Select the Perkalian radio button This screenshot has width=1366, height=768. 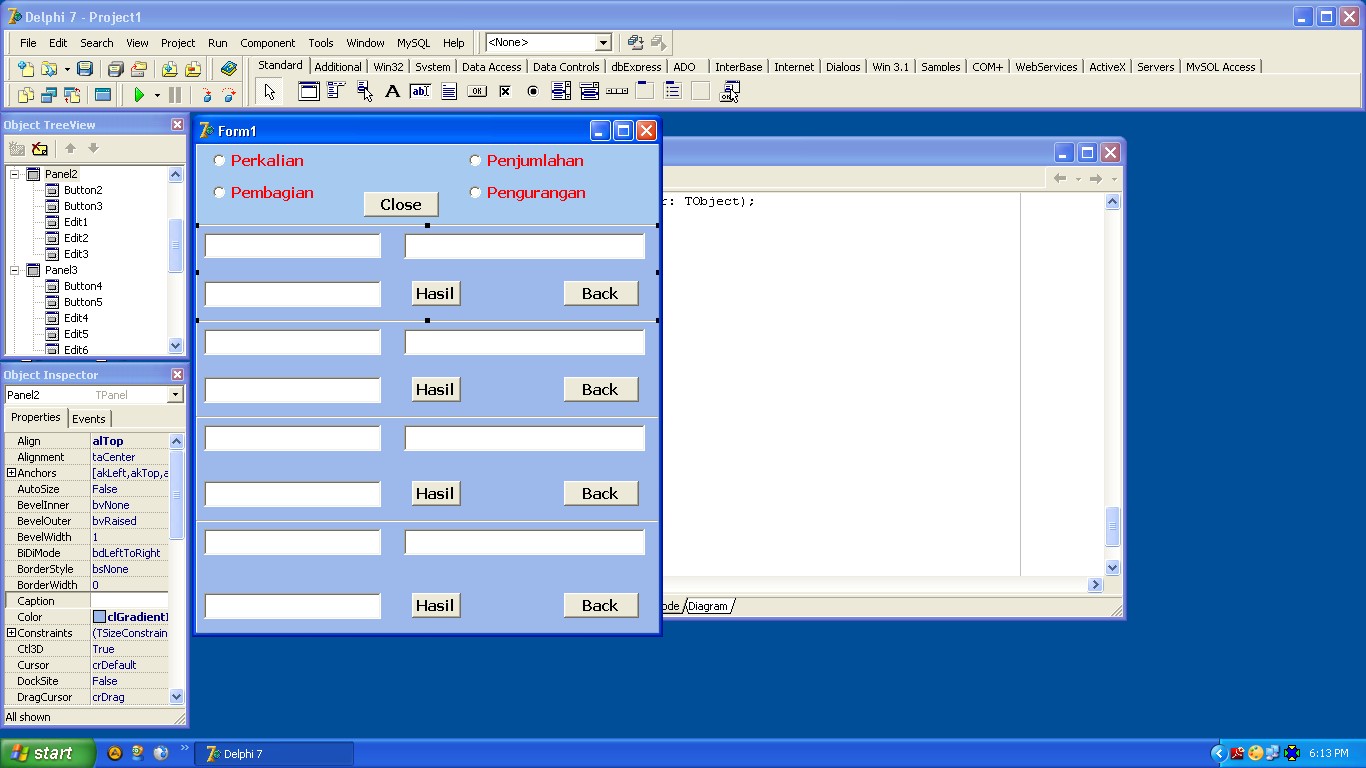click(220, 160)
